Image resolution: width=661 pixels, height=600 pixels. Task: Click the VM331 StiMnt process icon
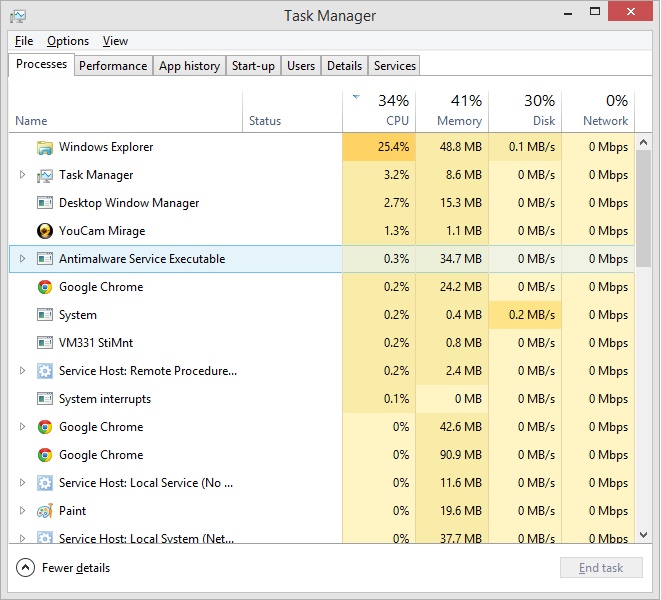pos(45,343)
